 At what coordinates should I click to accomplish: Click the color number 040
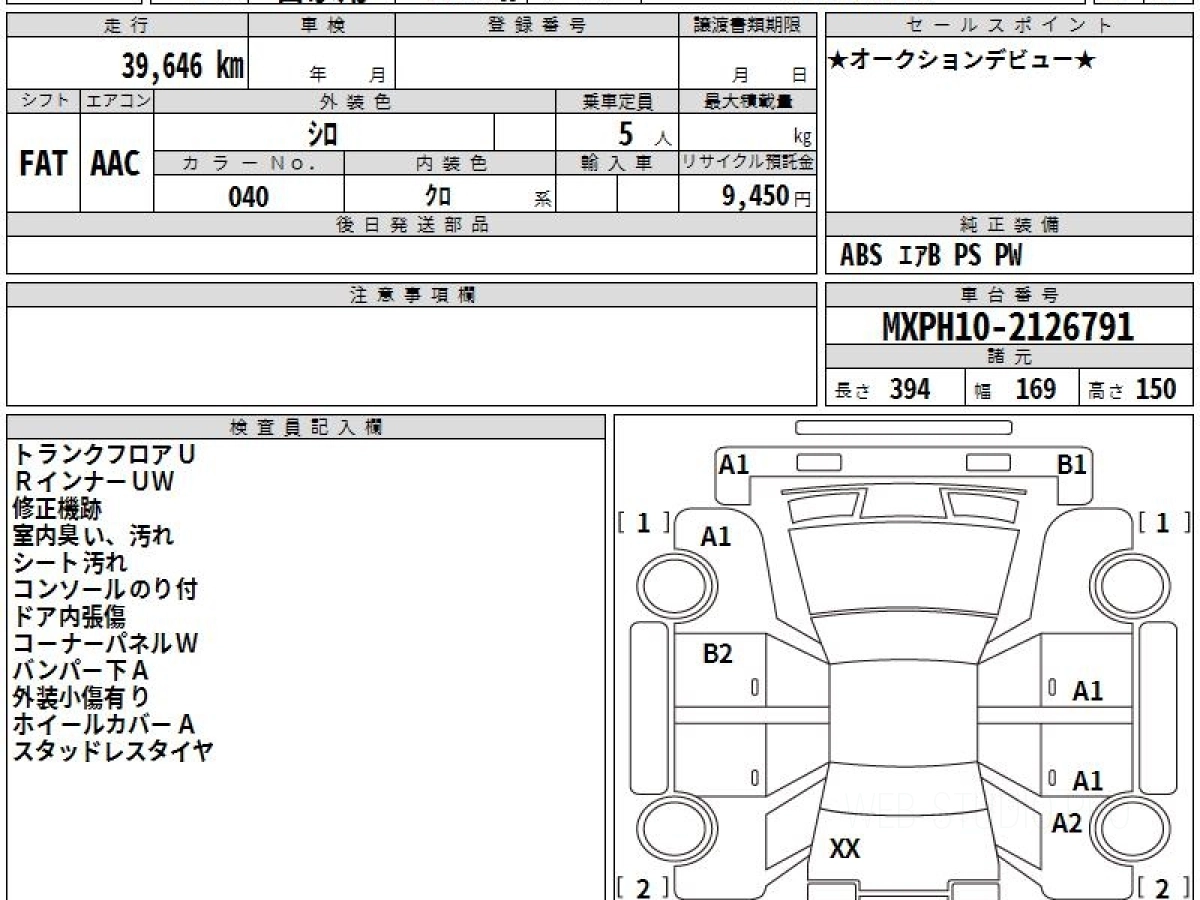coord(248,196)
